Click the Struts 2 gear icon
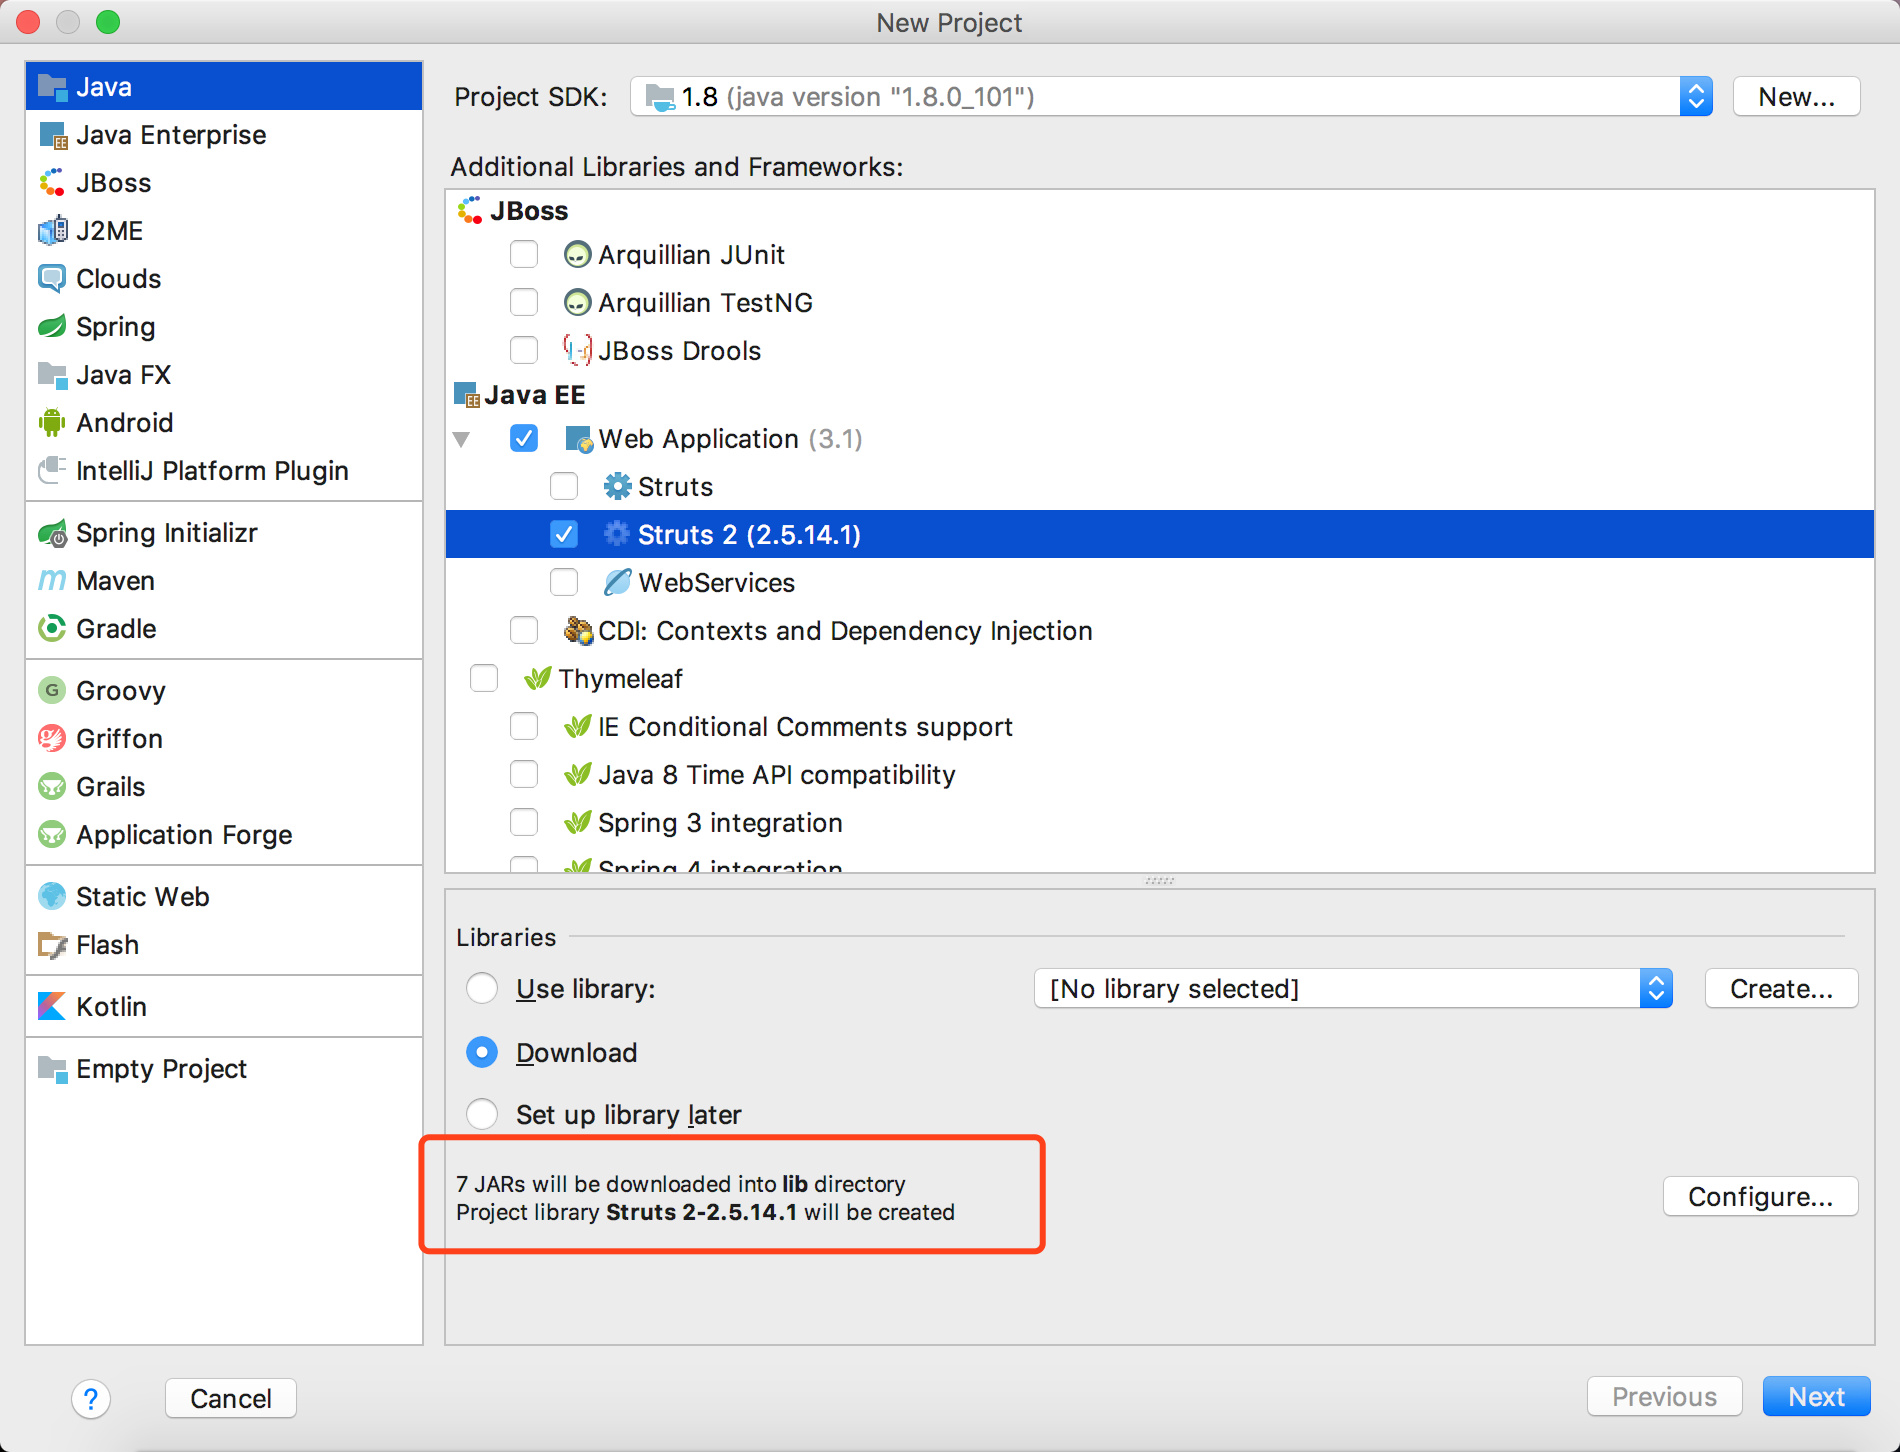The image size is (1900, 1452). (x=618, y=535)
